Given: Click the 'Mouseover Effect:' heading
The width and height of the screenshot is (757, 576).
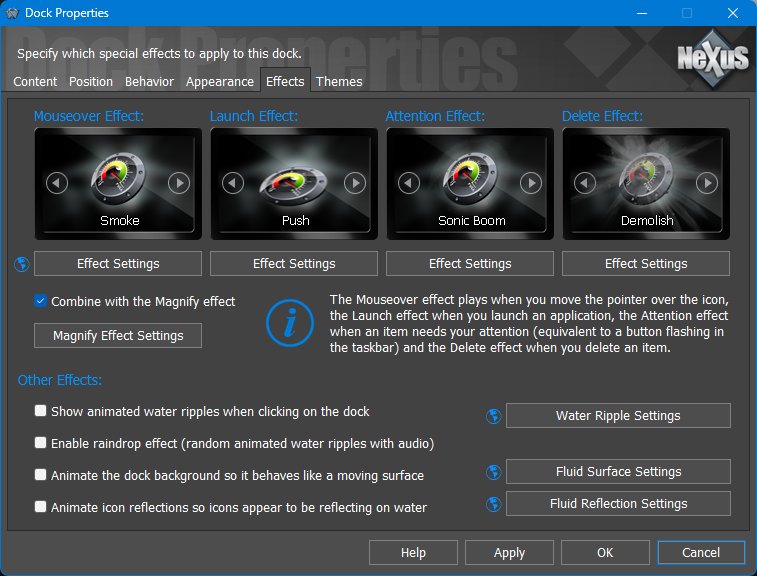Looking at the screenshot, I should pos(89,116).
